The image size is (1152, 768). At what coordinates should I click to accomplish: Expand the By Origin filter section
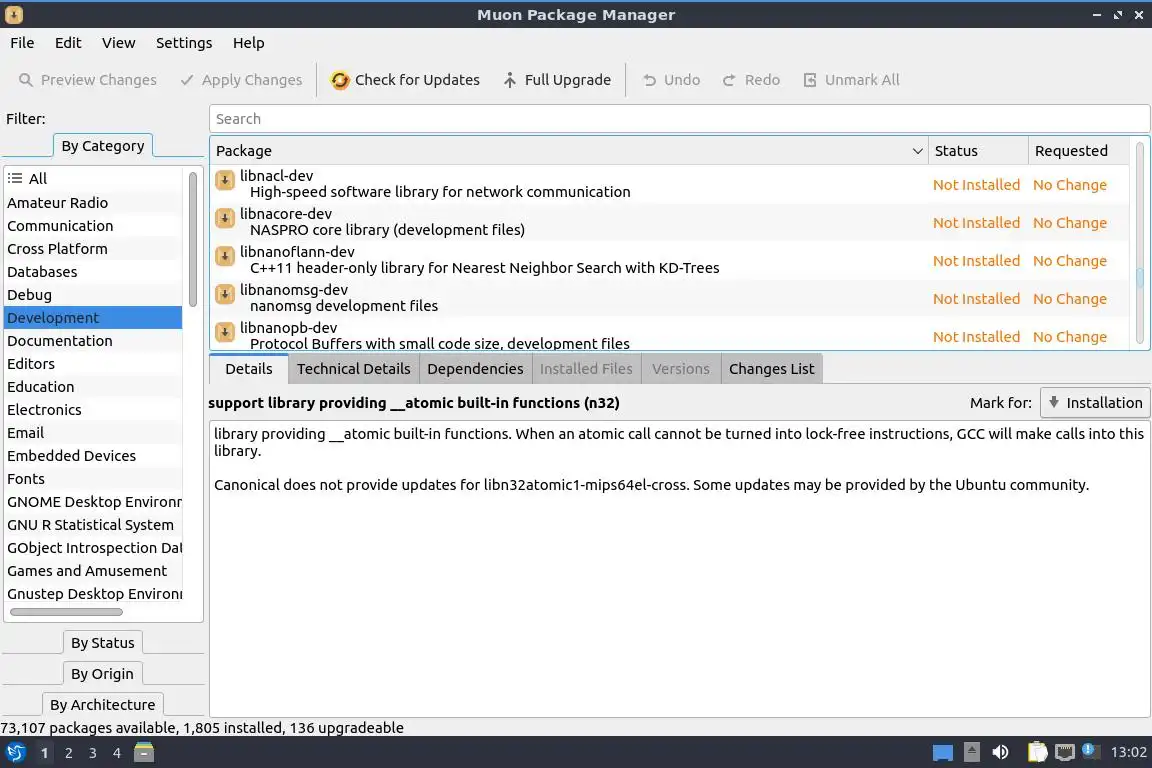[x=102, y=673]
